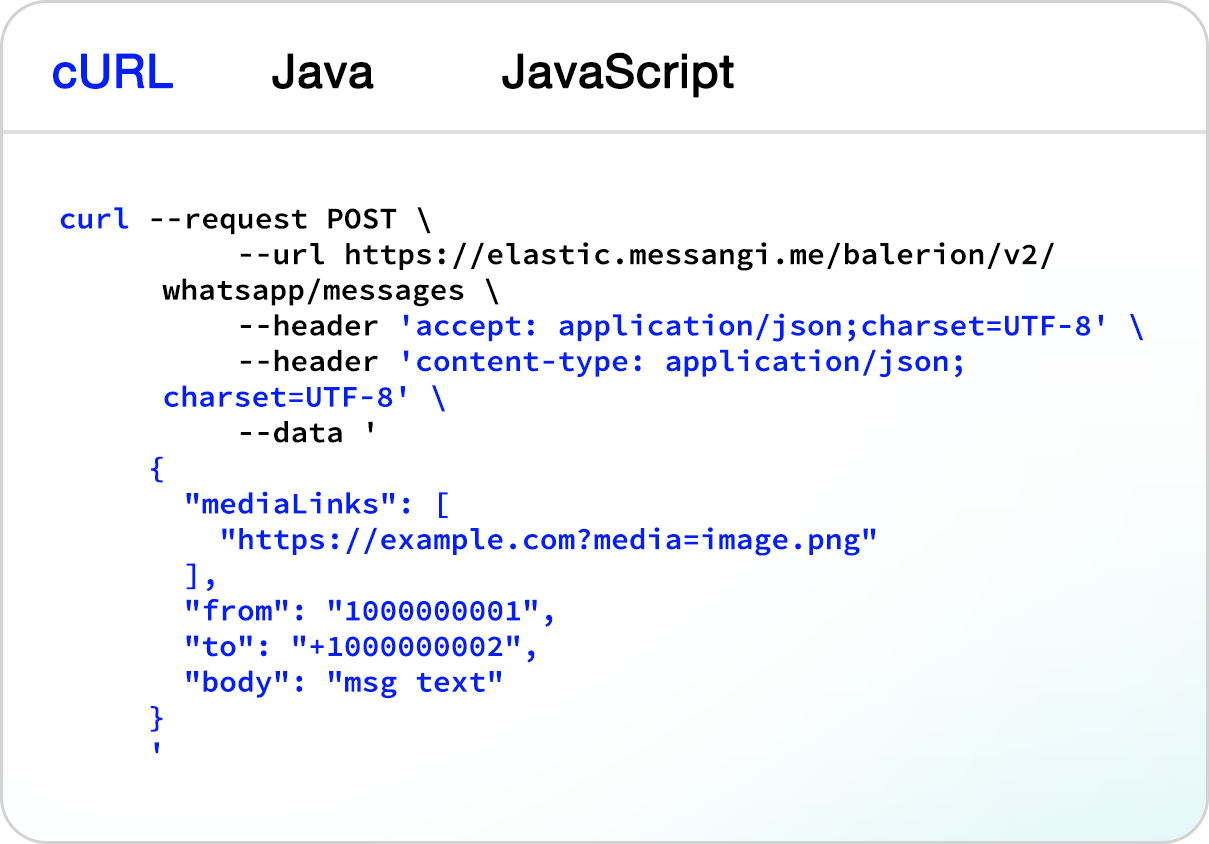The width and height of the screenshot is (1209, 844).
Task: Click the closing curly brace of JSON
Action: 156,718
